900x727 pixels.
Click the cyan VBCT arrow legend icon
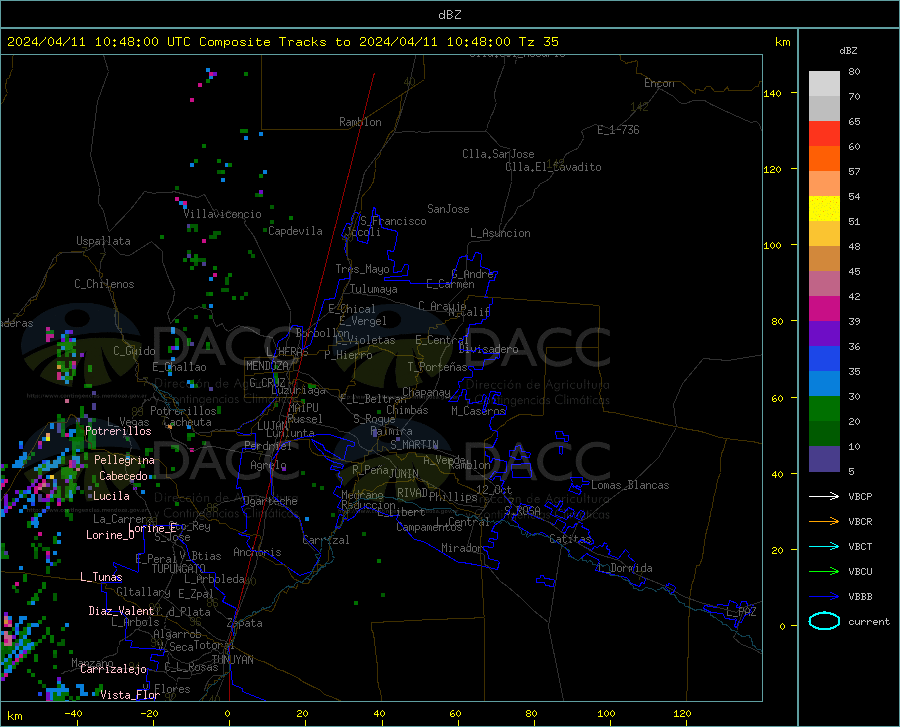(x=824, y=546)
